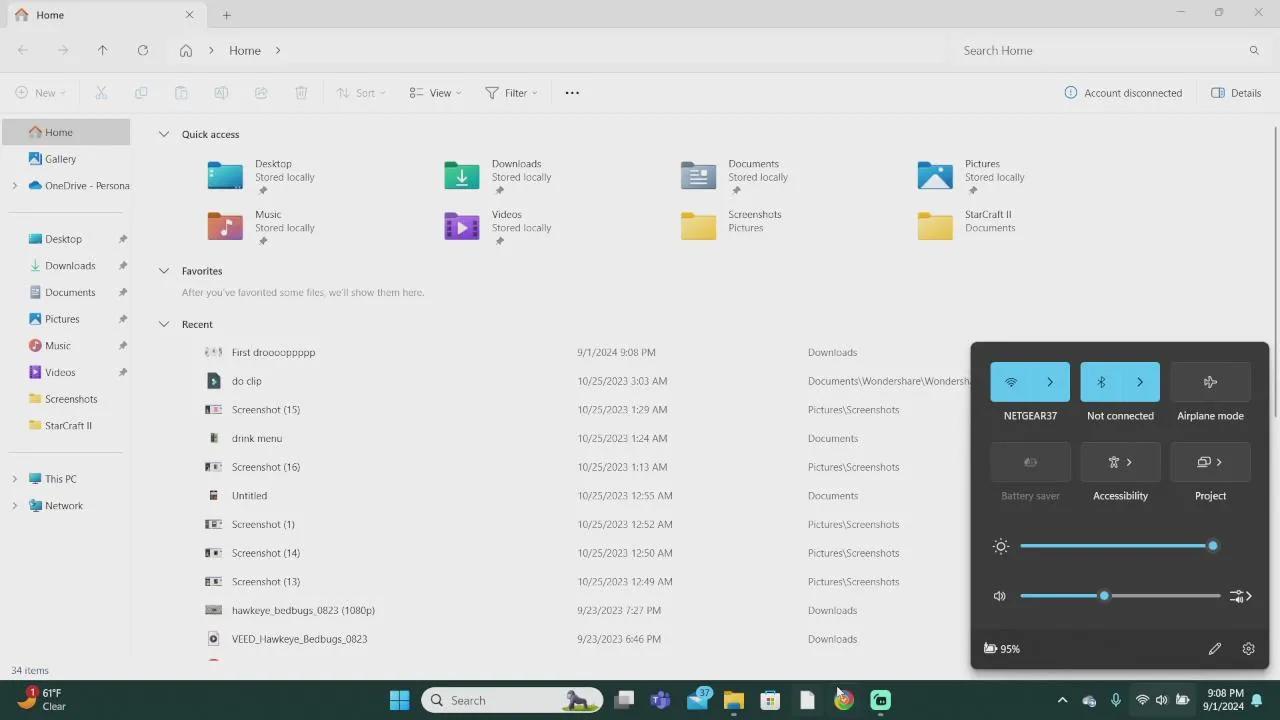The width and height of the screenshot is (1280, 720).
Task: Open Google Chrome from taskbar
Action: coord(844,700)
